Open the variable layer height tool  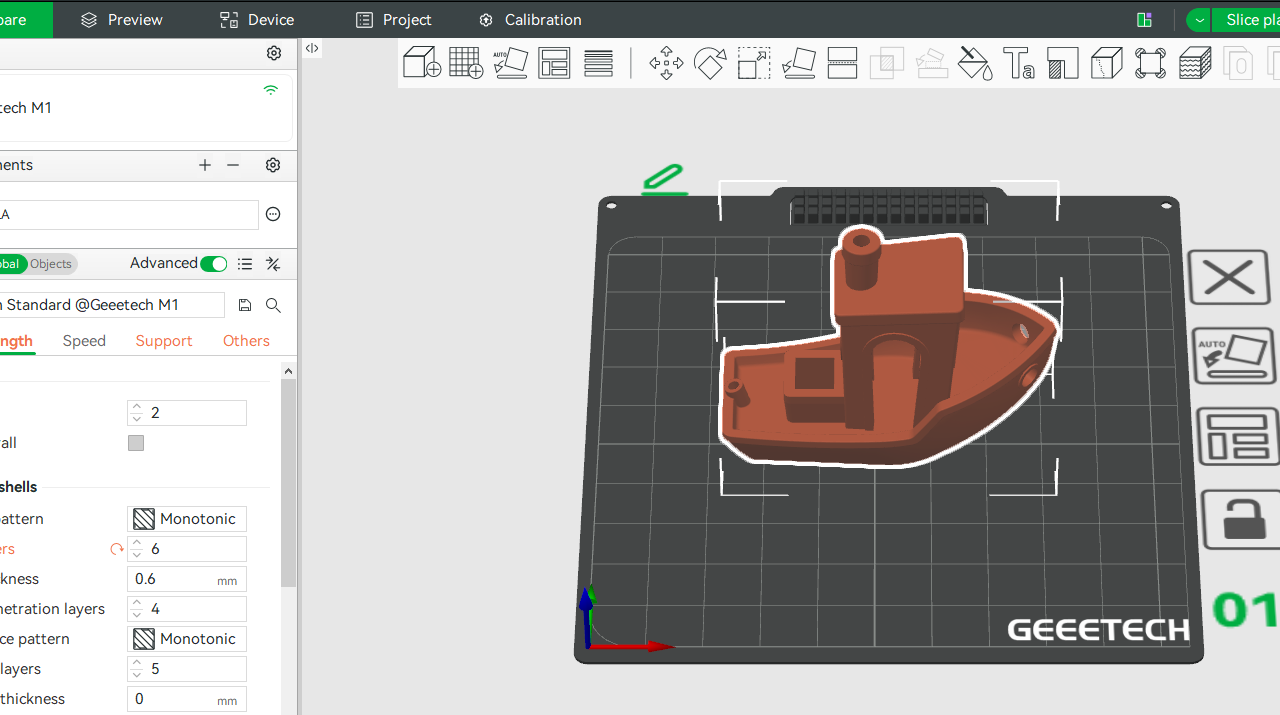coord(1195,63)
